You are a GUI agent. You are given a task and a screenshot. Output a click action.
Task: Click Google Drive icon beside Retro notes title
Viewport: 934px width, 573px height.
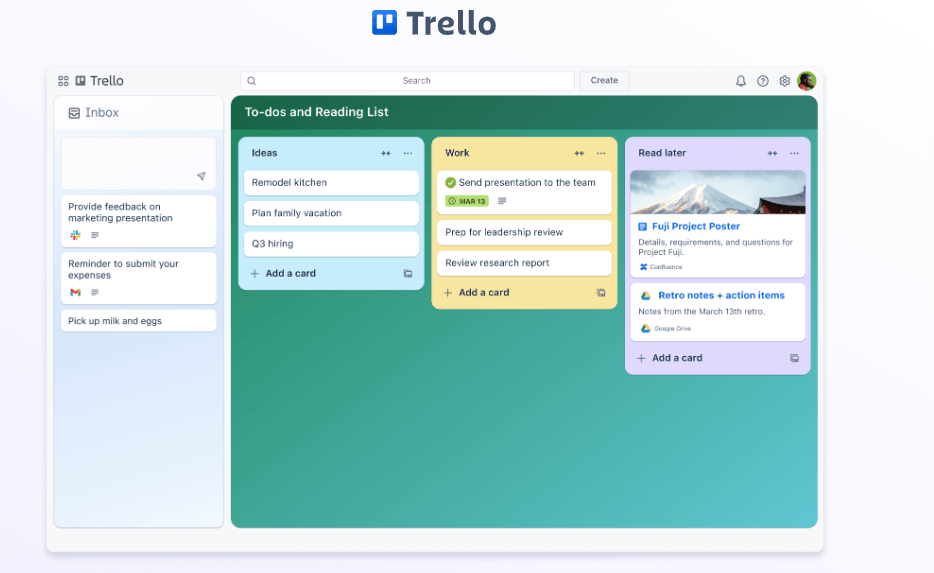645,295
